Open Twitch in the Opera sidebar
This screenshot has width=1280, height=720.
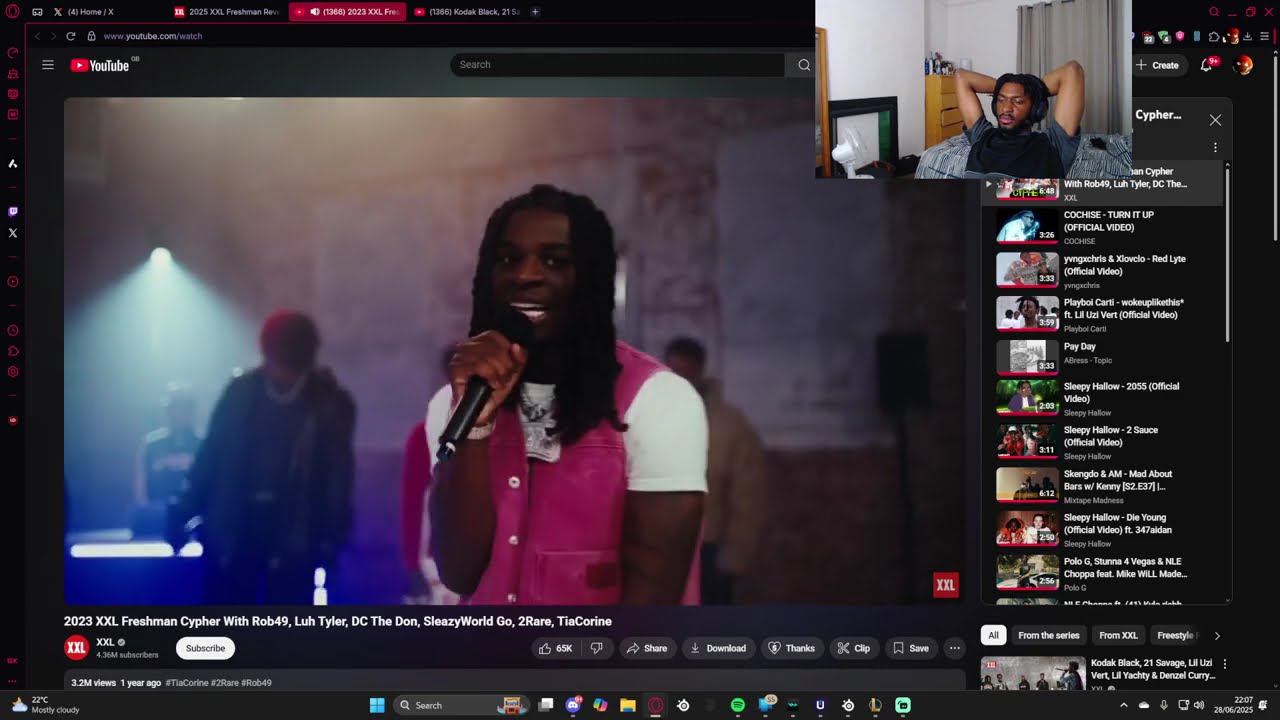tap(13, 212)
